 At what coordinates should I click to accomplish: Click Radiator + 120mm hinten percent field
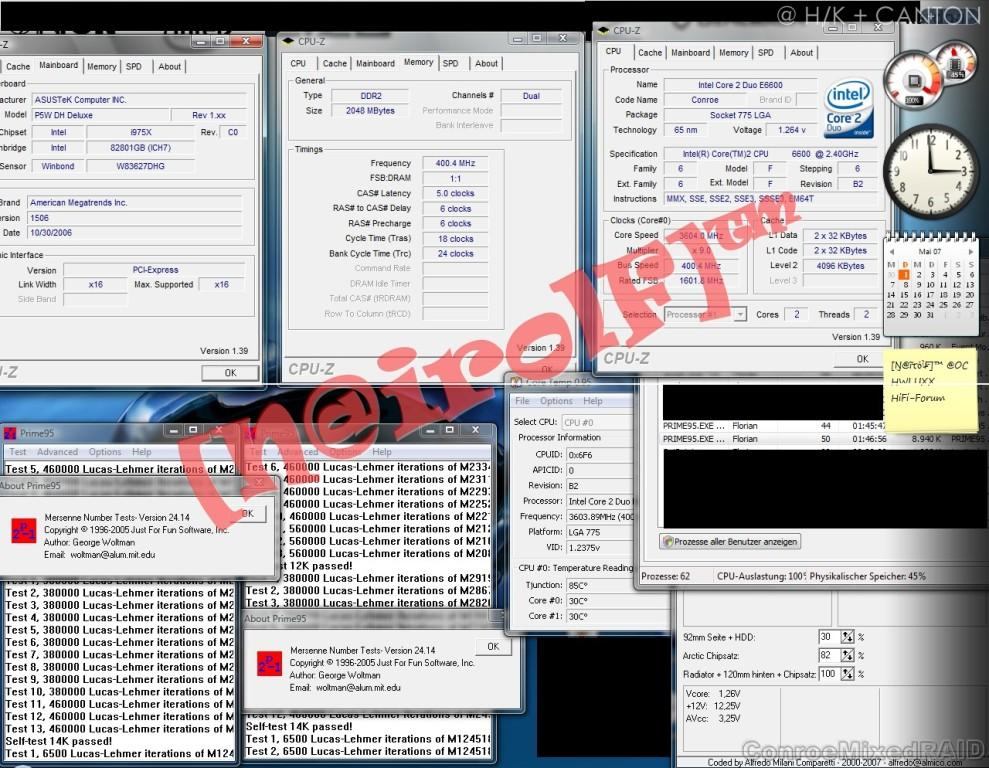[829, 675]
